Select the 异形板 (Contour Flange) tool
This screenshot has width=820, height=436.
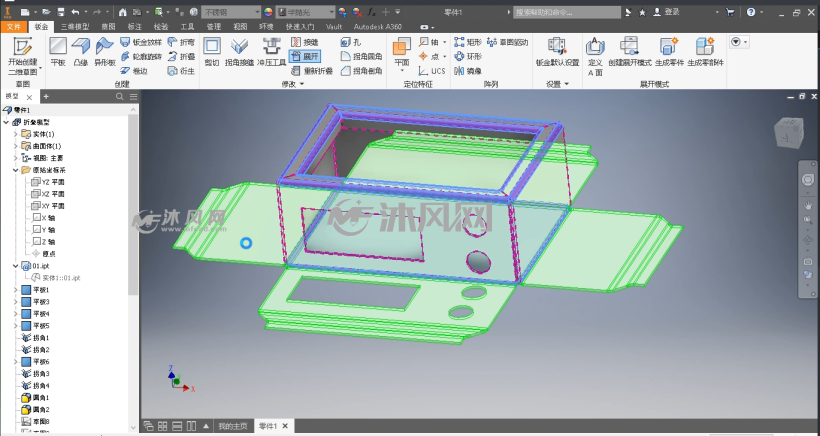click(105, 52)
